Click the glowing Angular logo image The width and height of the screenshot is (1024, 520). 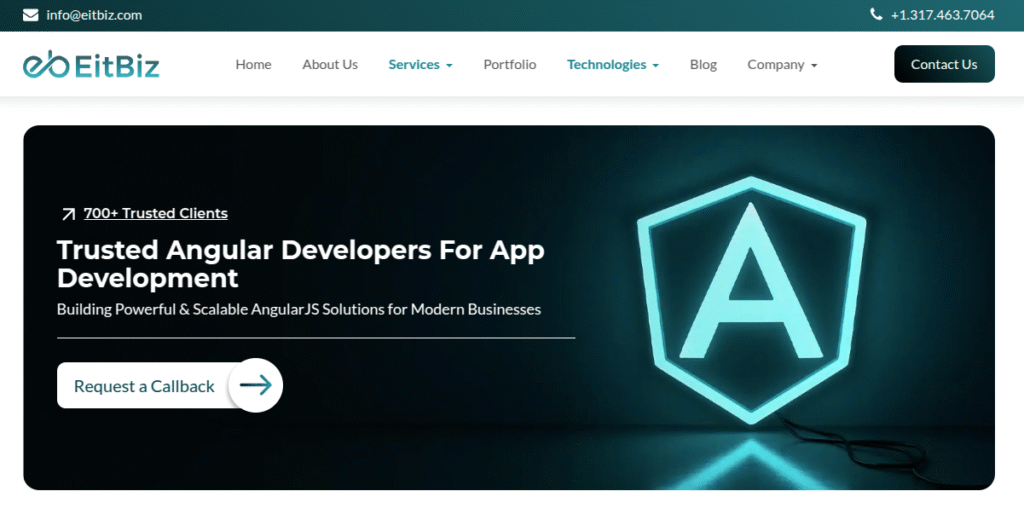pos(751,301)
